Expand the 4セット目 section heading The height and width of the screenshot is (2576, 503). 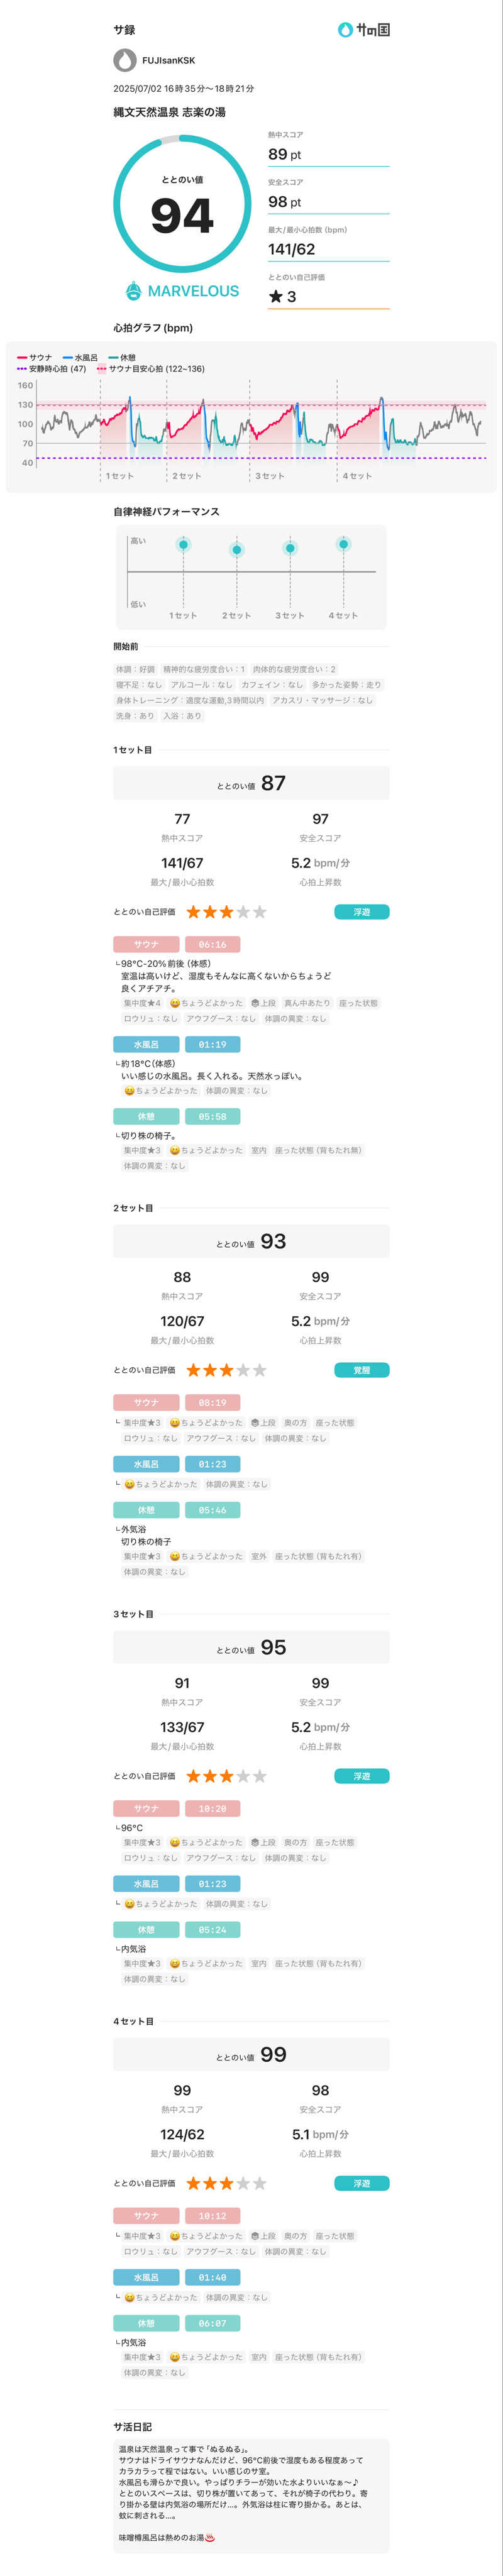(133, 2021)
